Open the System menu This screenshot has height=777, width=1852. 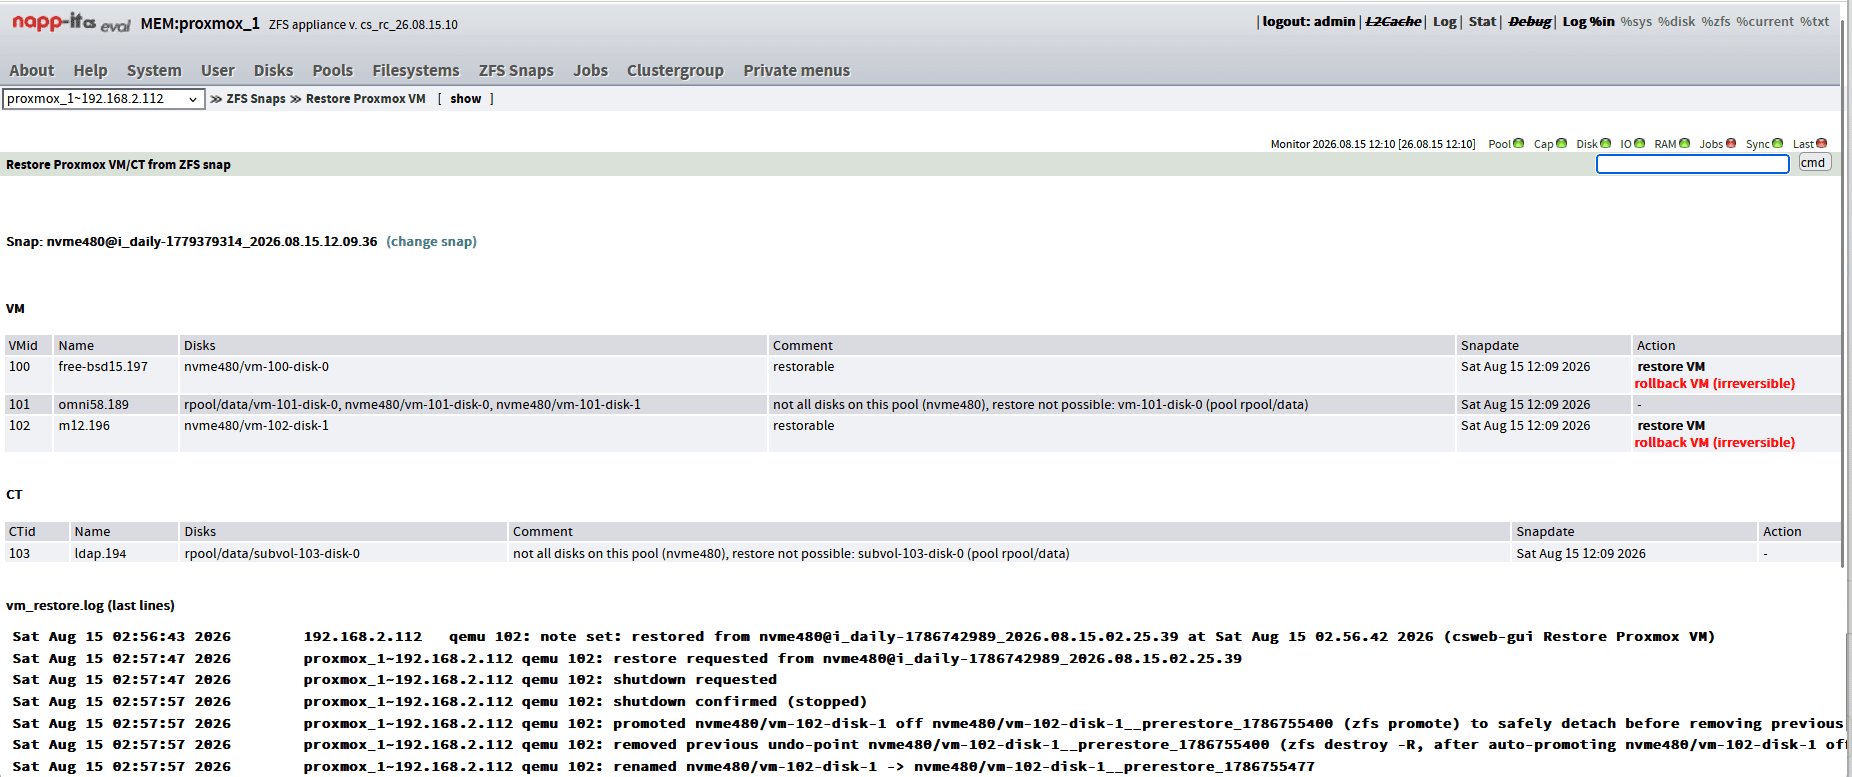[x=154, y=70]
